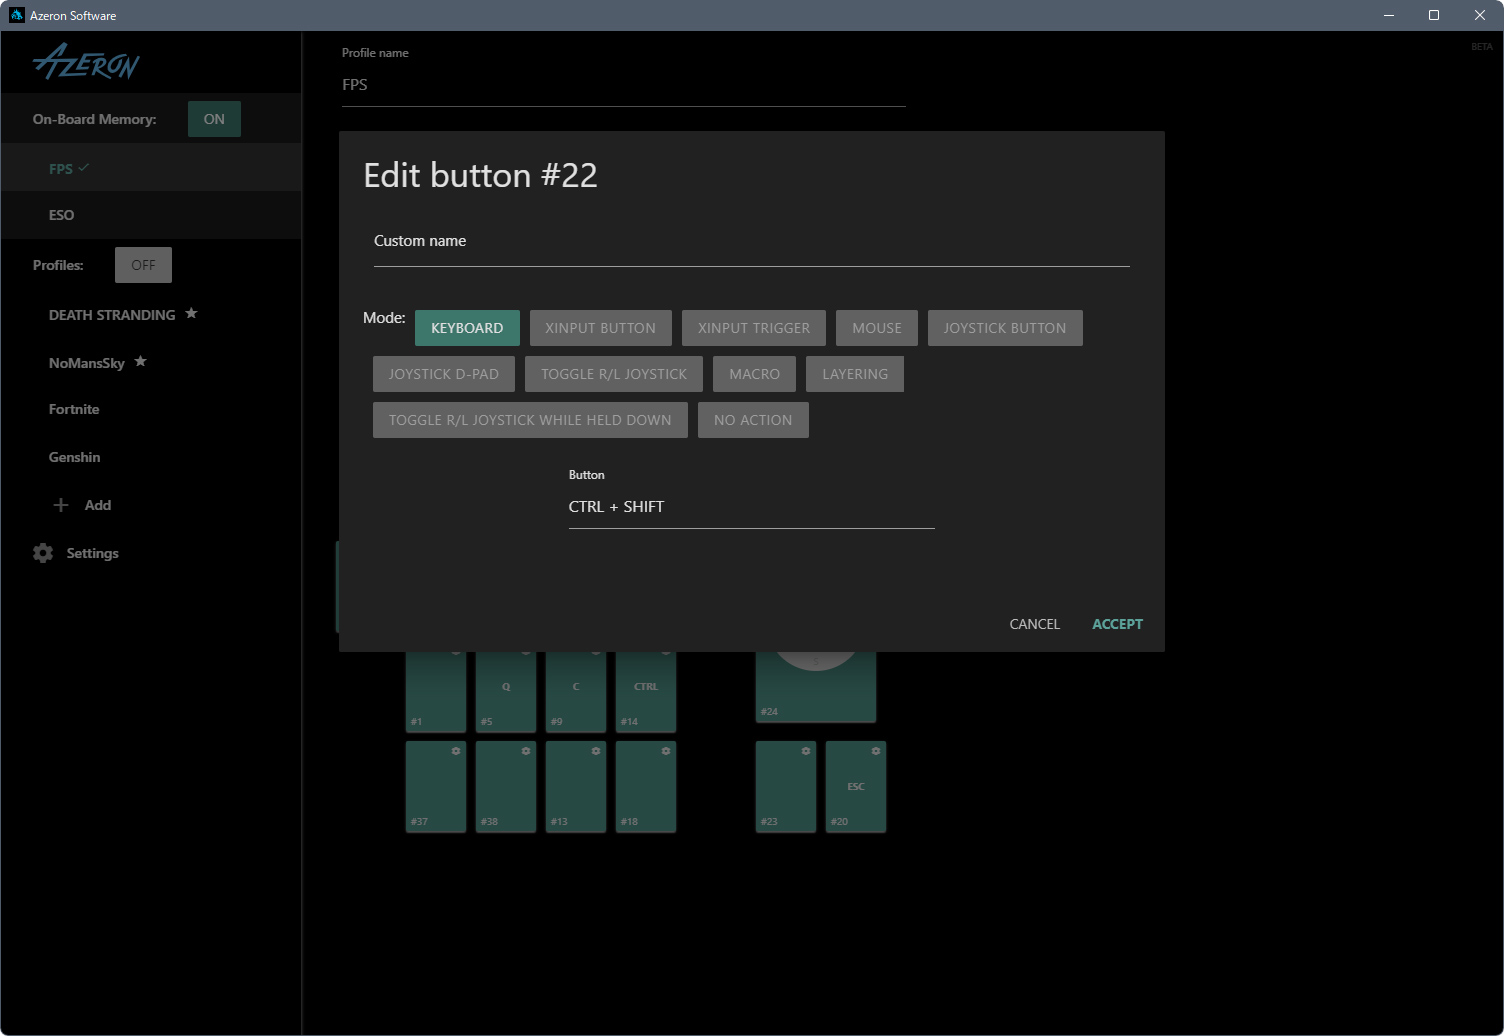Select XINPUT TRIGGER mode
The height and width of the screenshot is (1036, 1504).
coord(754,328)
